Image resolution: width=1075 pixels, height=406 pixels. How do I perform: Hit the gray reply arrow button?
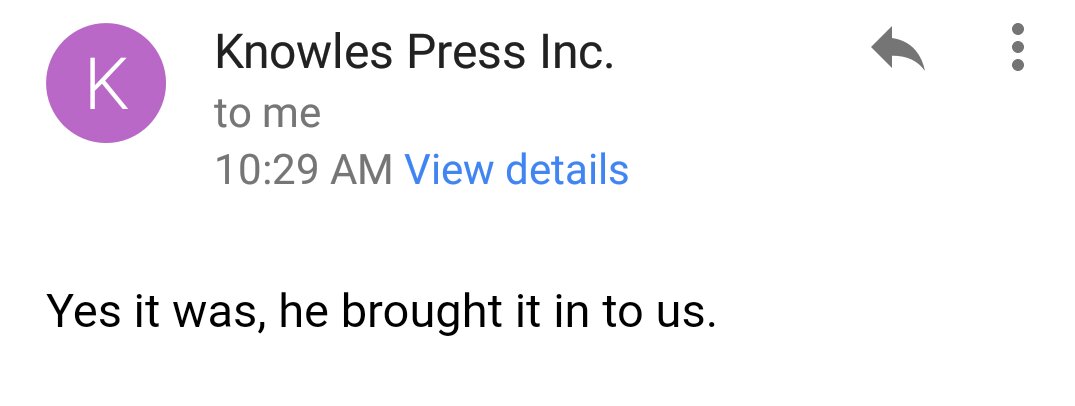[x=898, y=48]
